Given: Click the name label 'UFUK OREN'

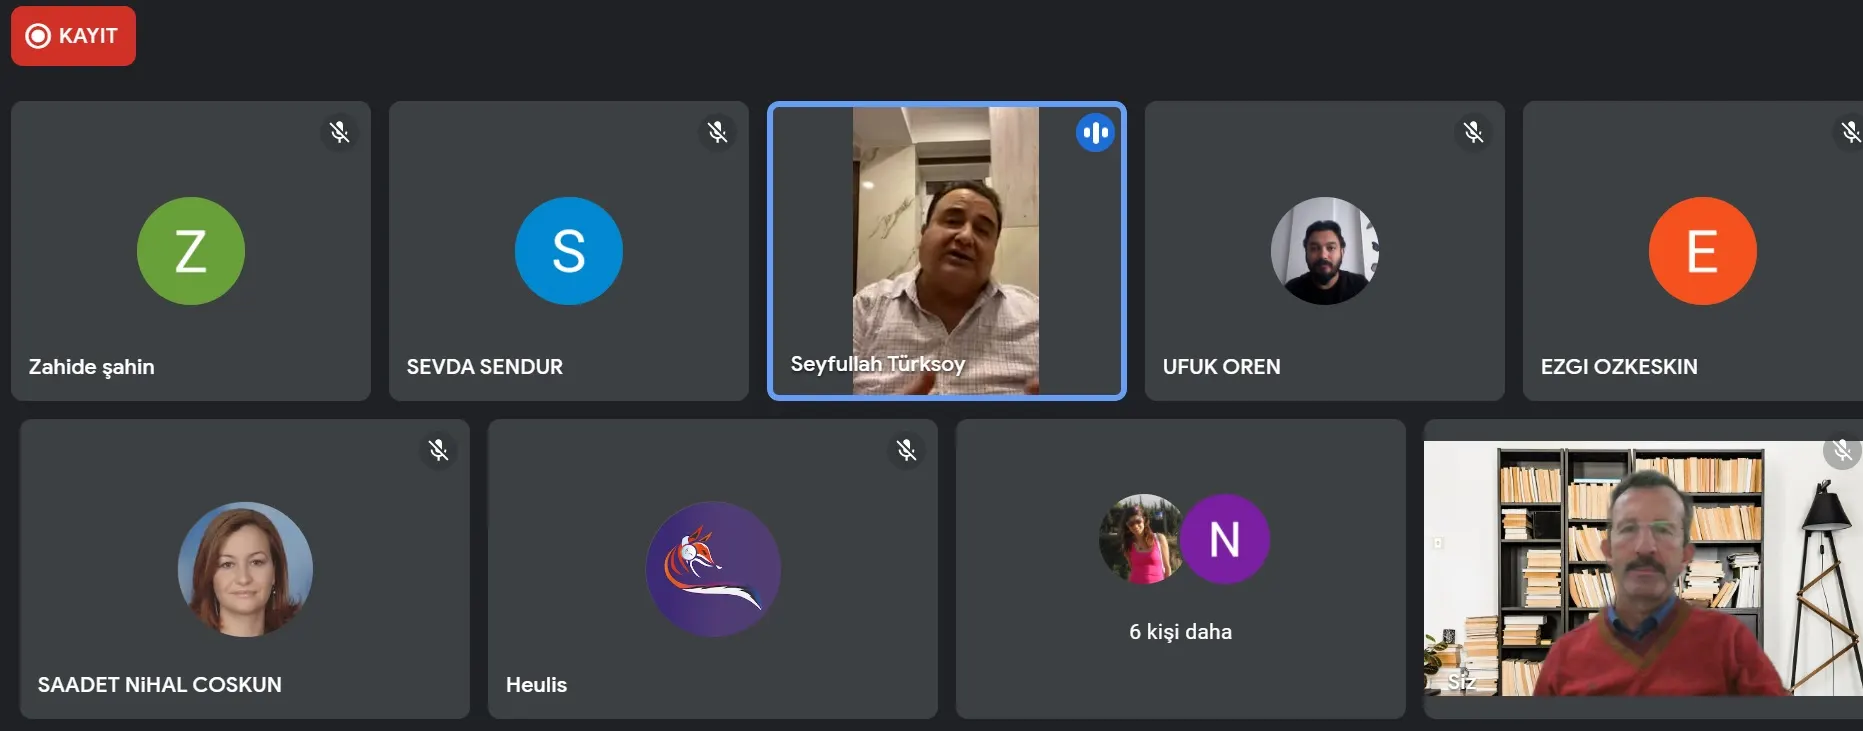Looking at the screenshot, I should coord(1222,367).
